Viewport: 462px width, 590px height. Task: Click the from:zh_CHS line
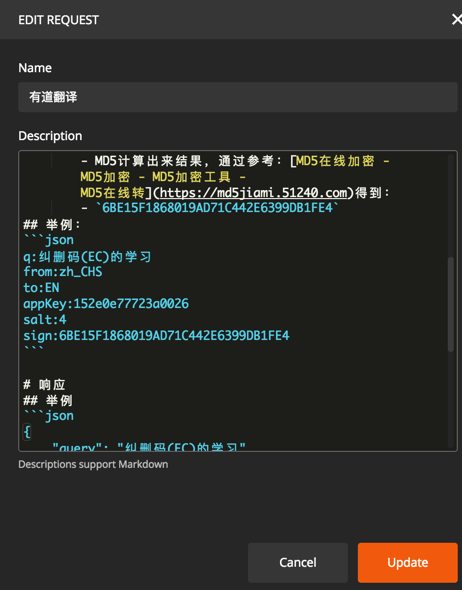(62, 272)
